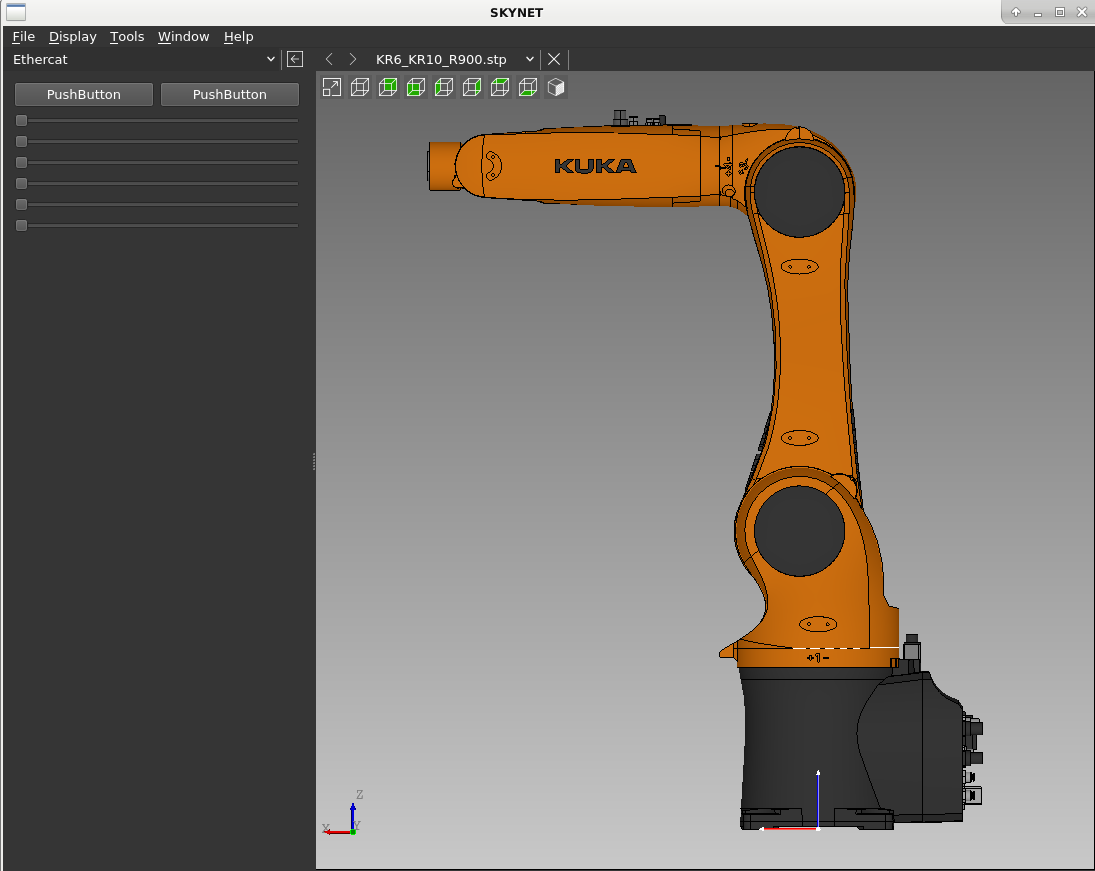1095x871 pixels.
Task: Switch to front-face highlighted cube view
Action: pos(416,87)
